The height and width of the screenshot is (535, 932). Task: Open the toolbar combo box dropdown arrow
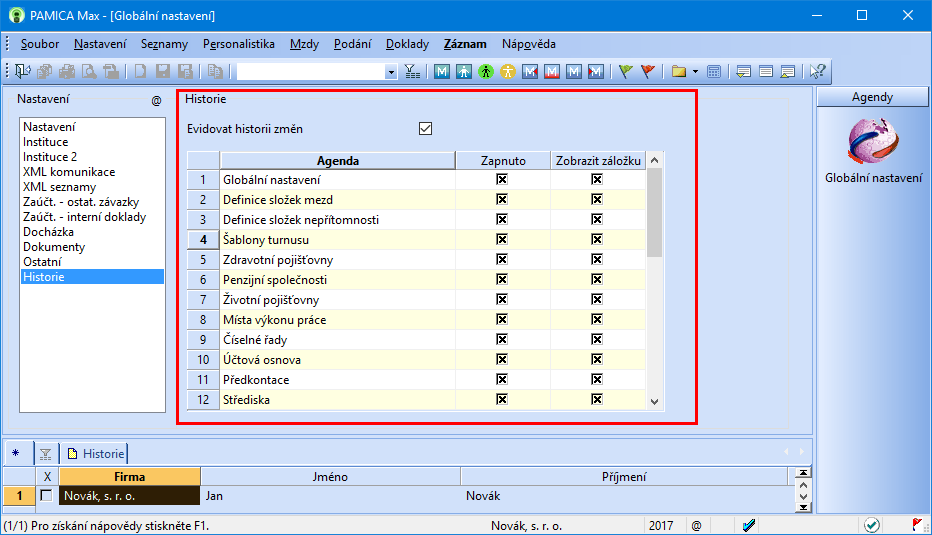point(391,72)
